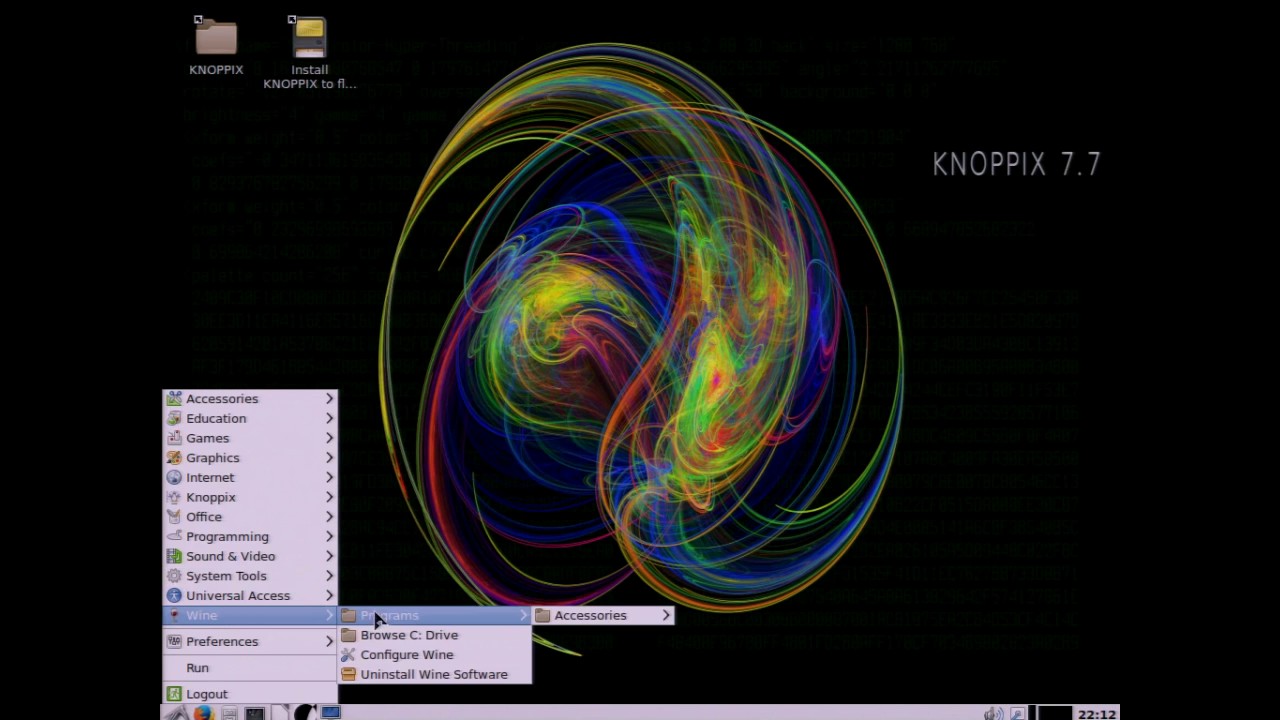The image size is (1280, 720).
Task: Click the folder icon beside the Accessories submenu item
Action: point(543,615)
